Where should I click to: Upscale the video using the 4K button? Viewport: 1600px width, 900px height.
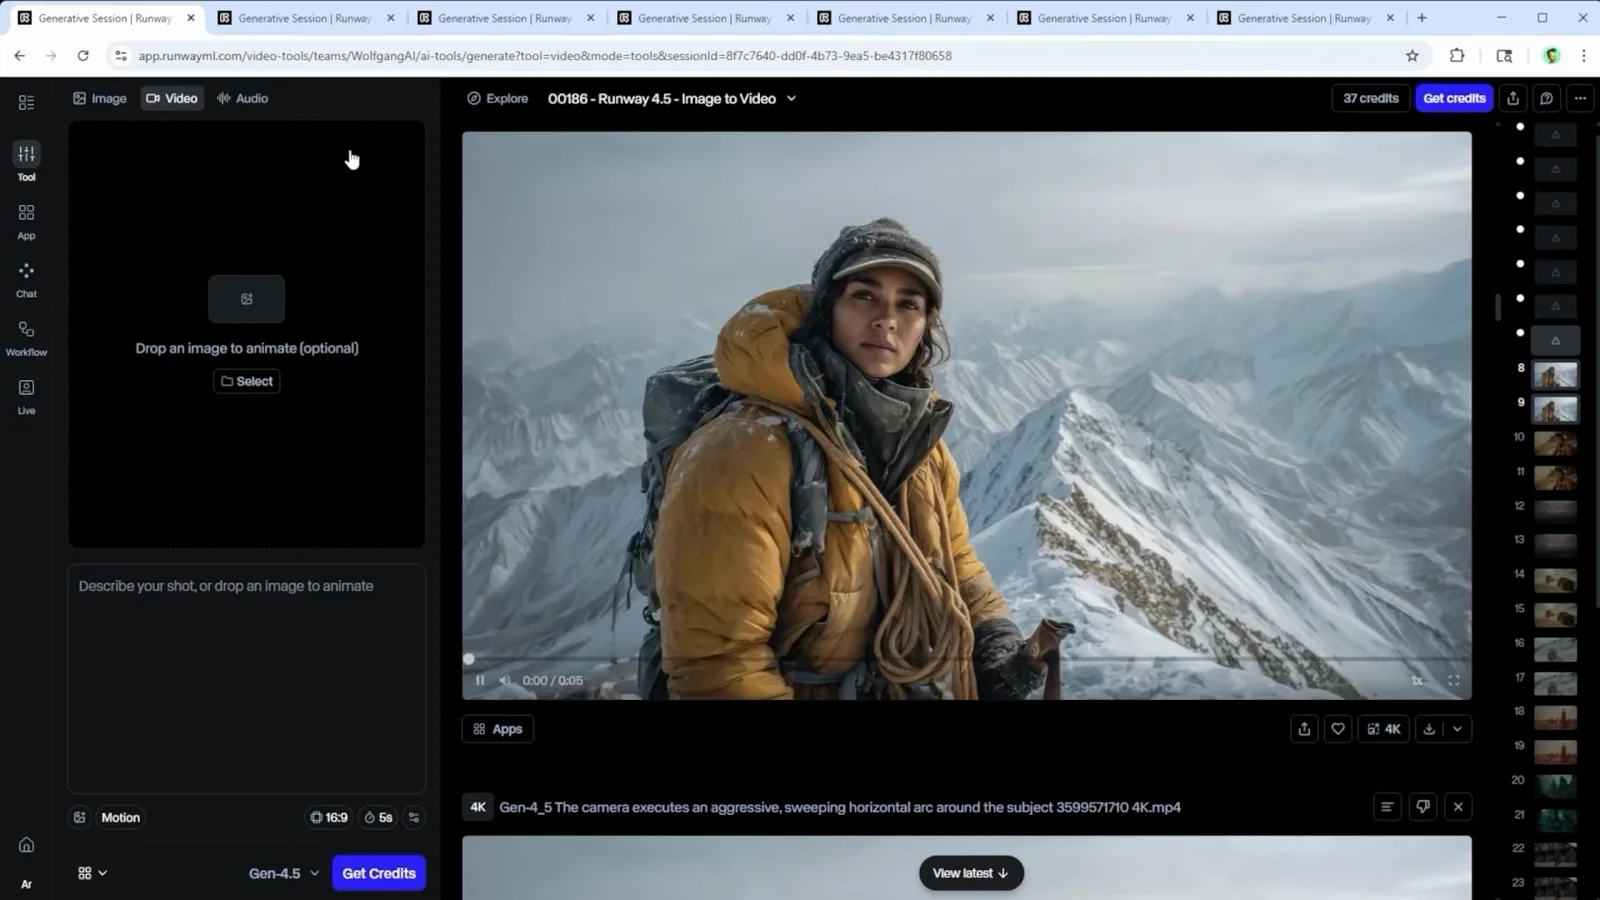[x=1384, y=729]
